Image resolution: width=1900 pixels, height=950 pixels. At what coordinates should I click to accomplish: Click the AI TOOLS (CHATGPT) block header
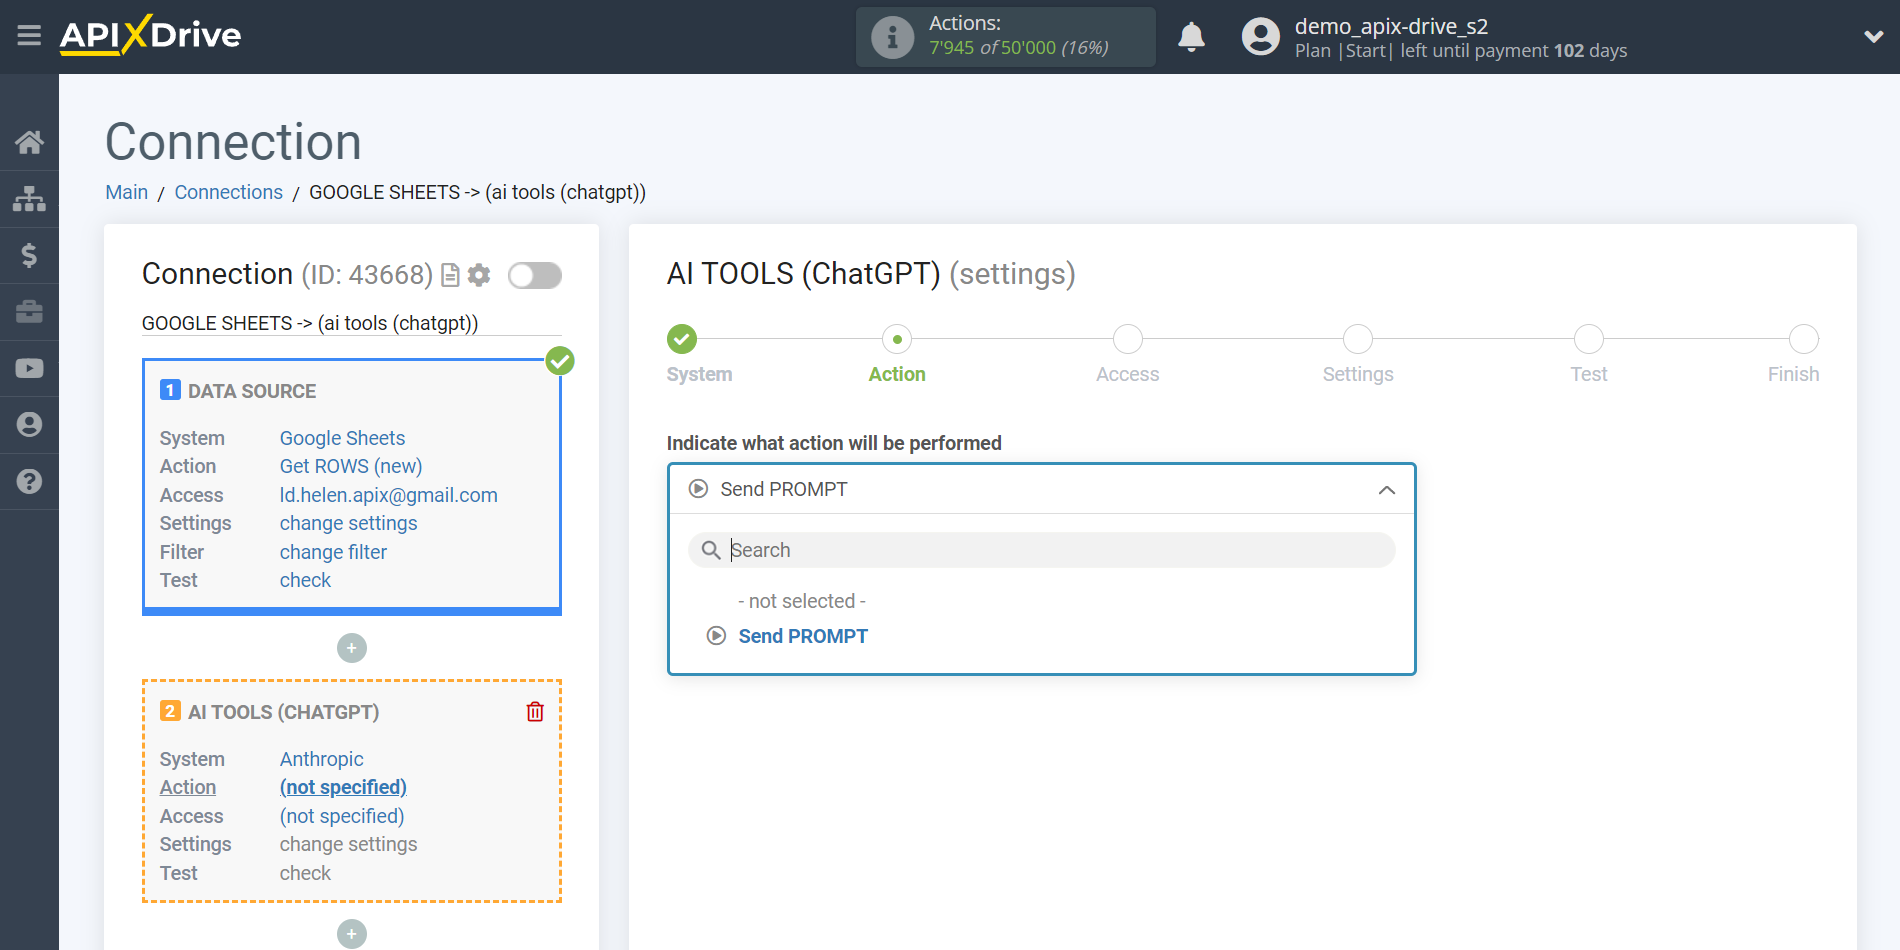tap(284, 712)
